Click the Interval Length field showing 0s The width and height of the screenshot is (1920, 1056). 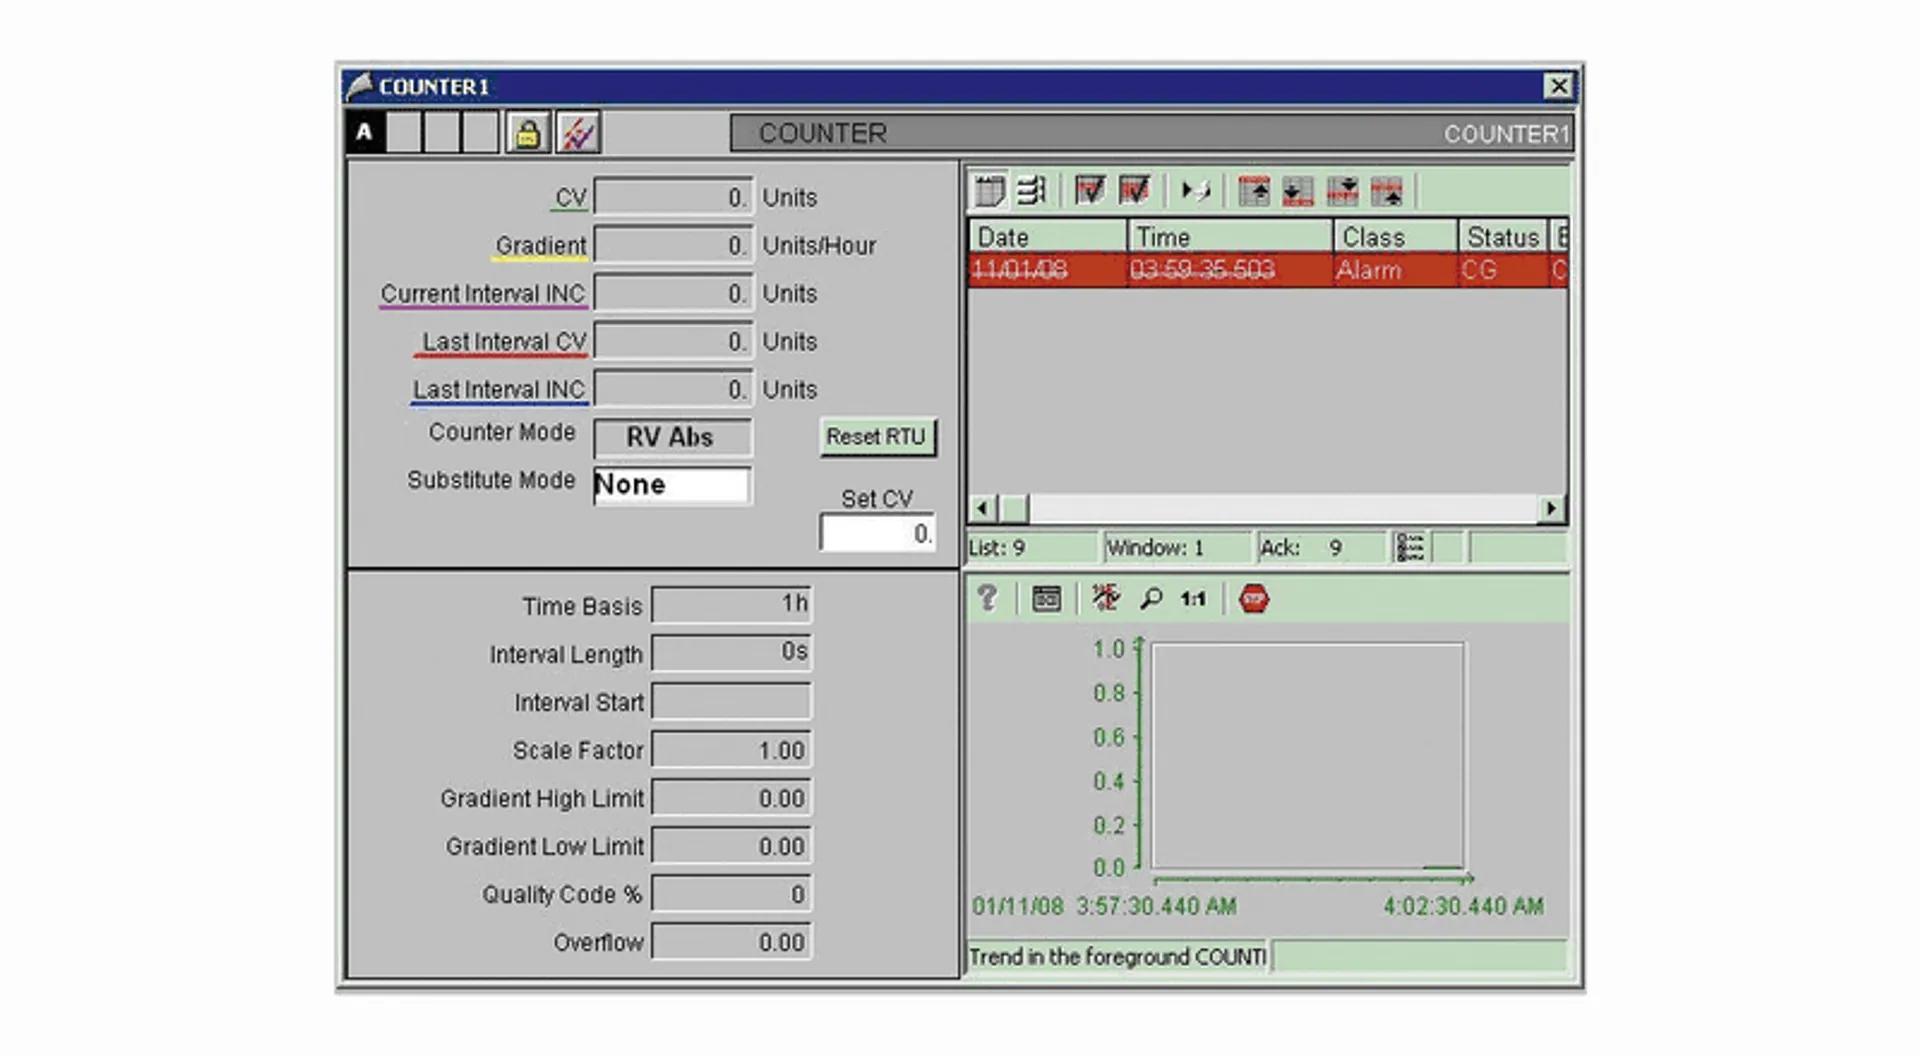[x=731, y=652]
